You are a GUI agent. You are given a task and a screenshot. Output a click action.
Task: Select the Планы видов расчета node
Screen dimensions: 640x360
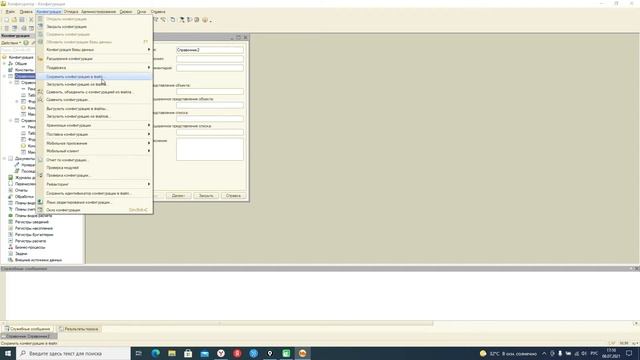[33, 216]
